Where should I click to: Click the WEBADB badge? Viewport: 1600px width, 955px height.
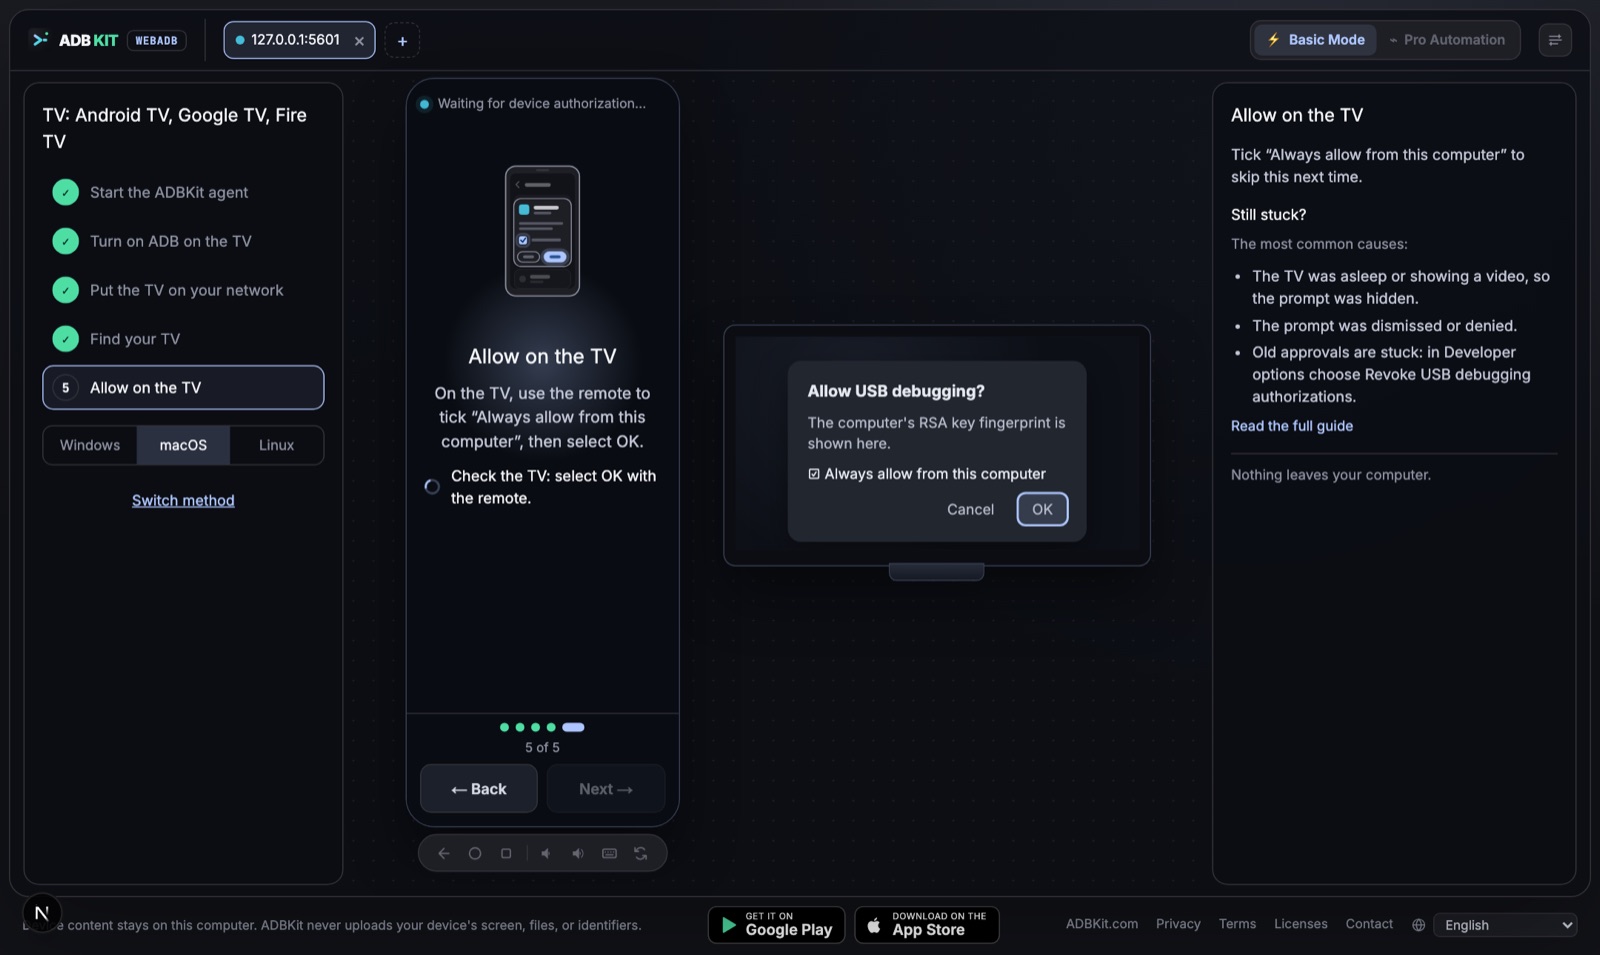(x=156, y=41)
